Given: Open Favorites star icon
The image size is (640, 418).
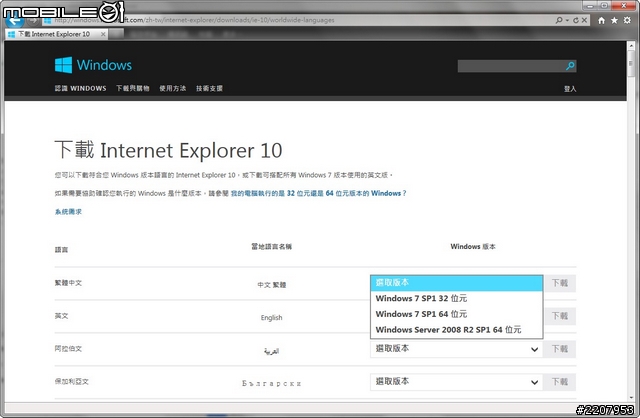Looking at the screenshot, I should click(x=614, y=20).
